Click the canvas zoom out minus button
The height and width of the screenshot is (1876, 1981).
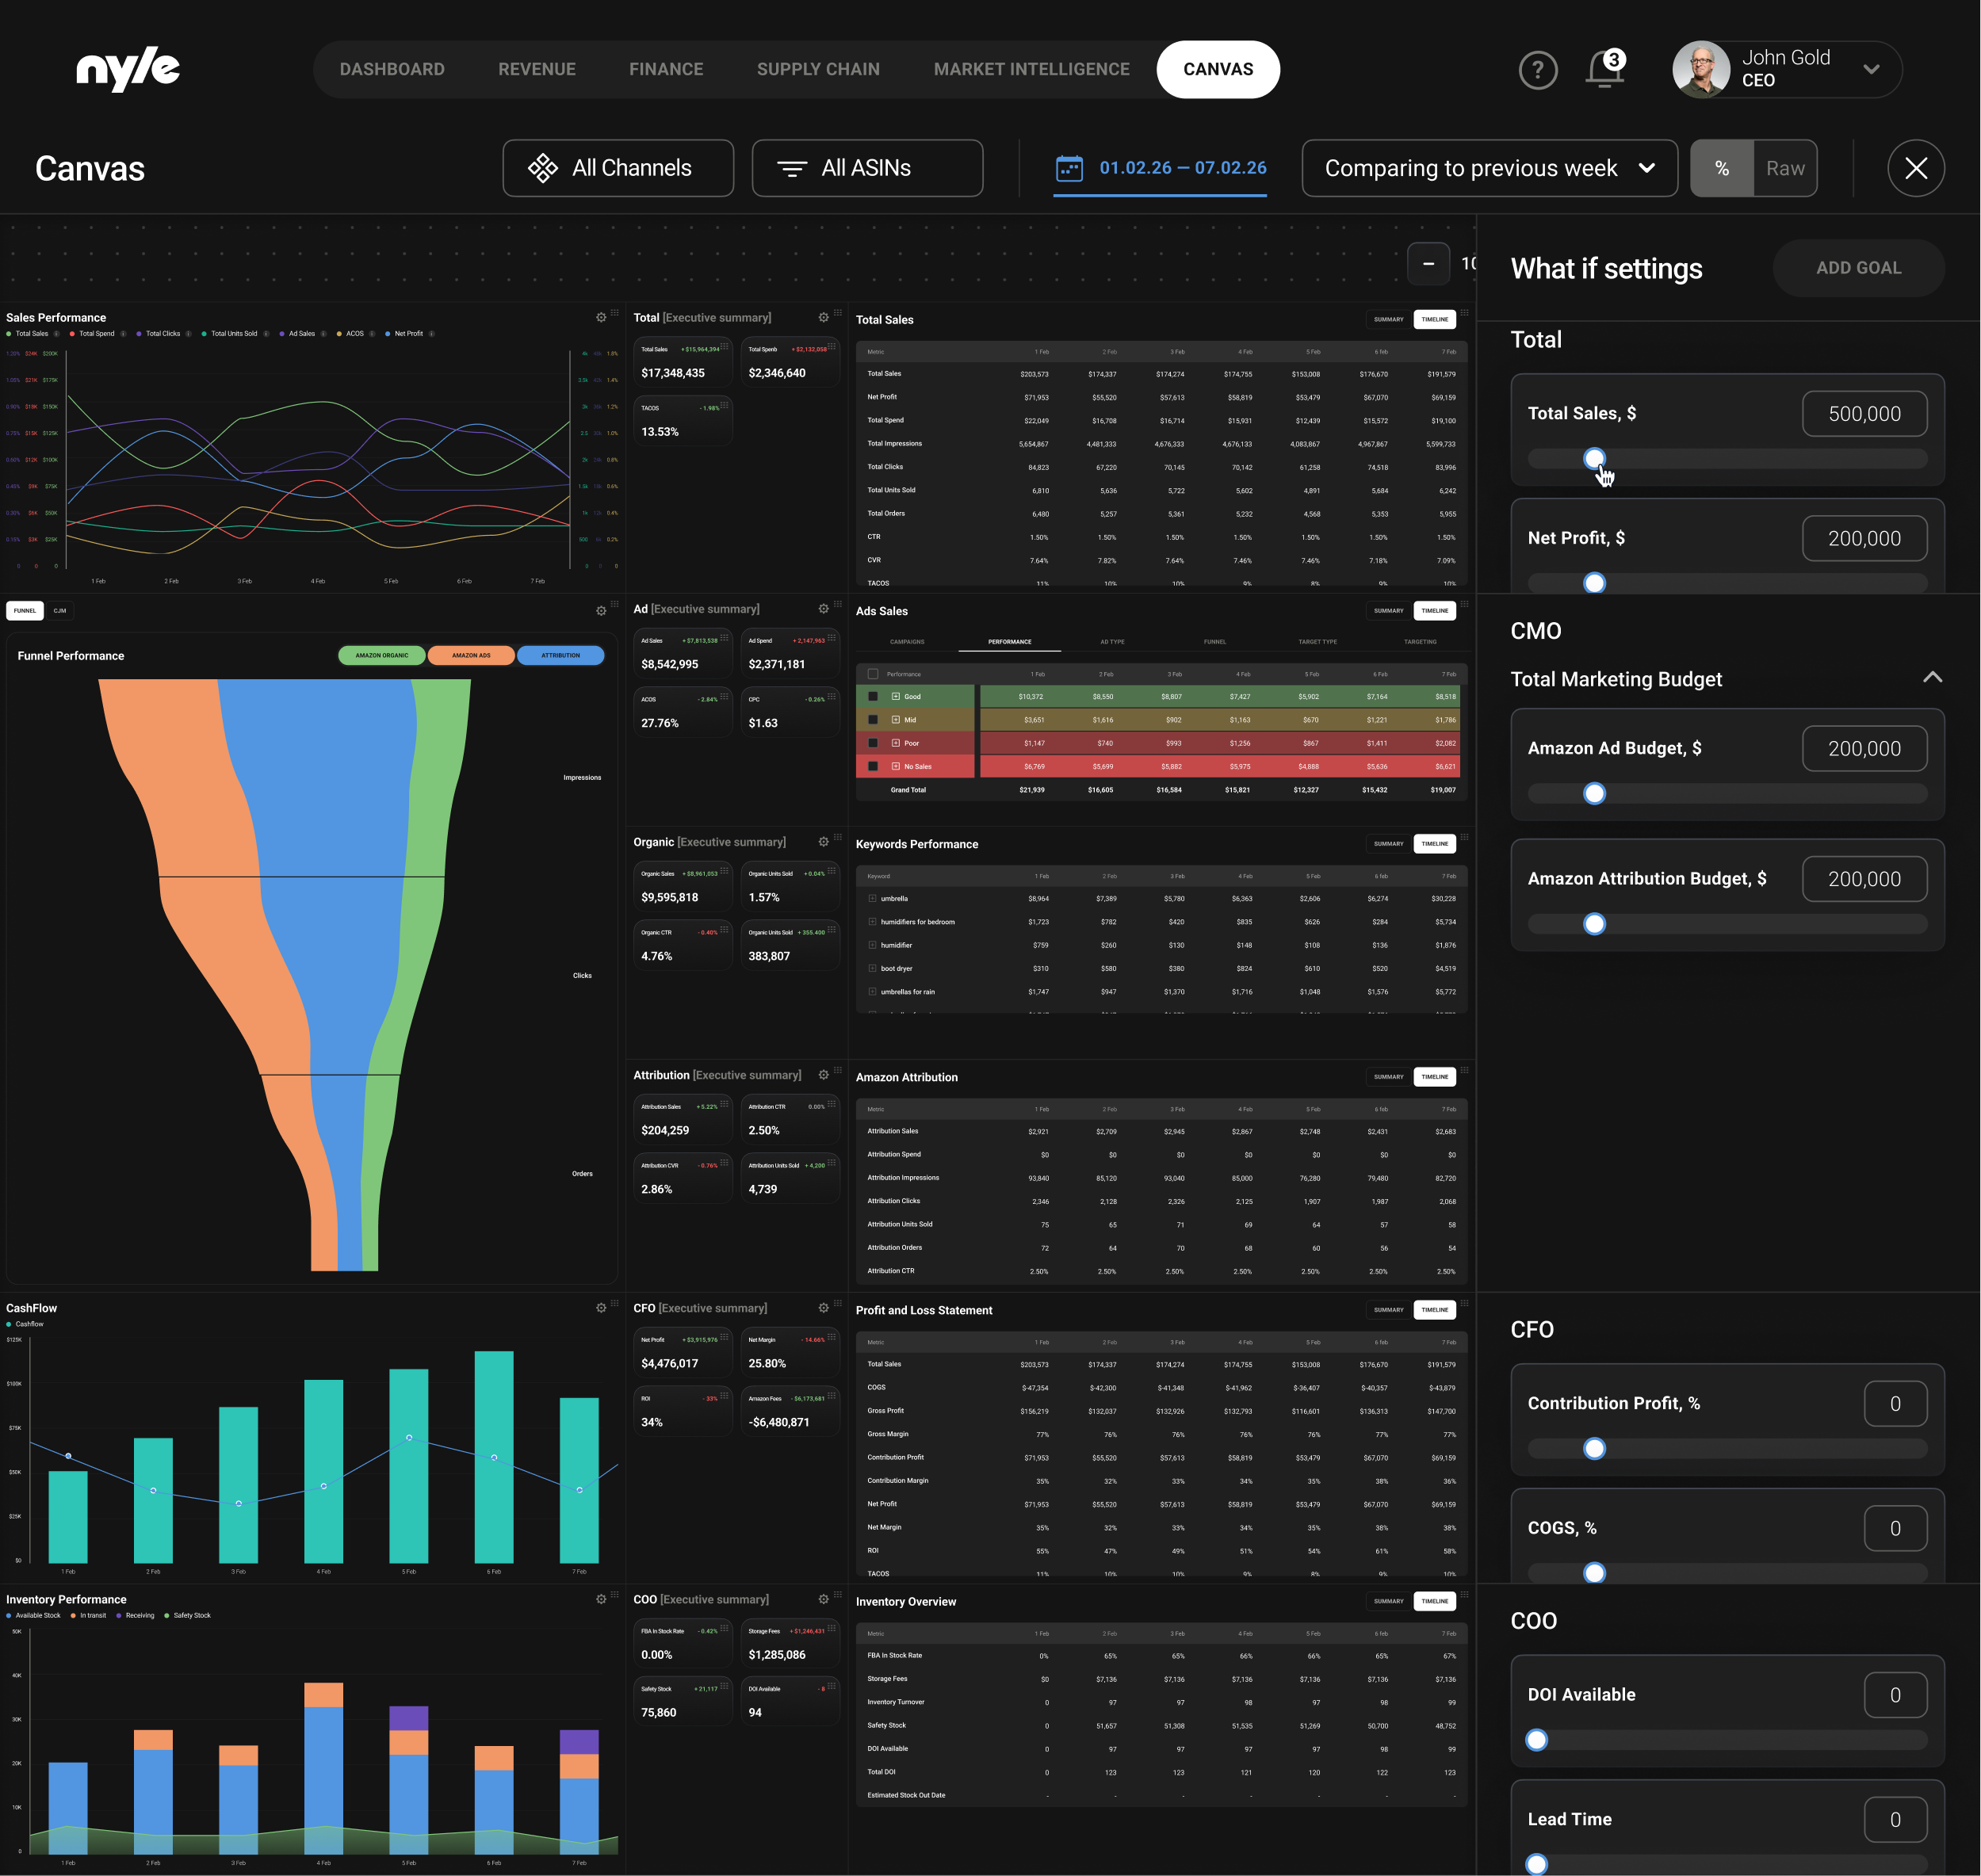point(1428,264)
